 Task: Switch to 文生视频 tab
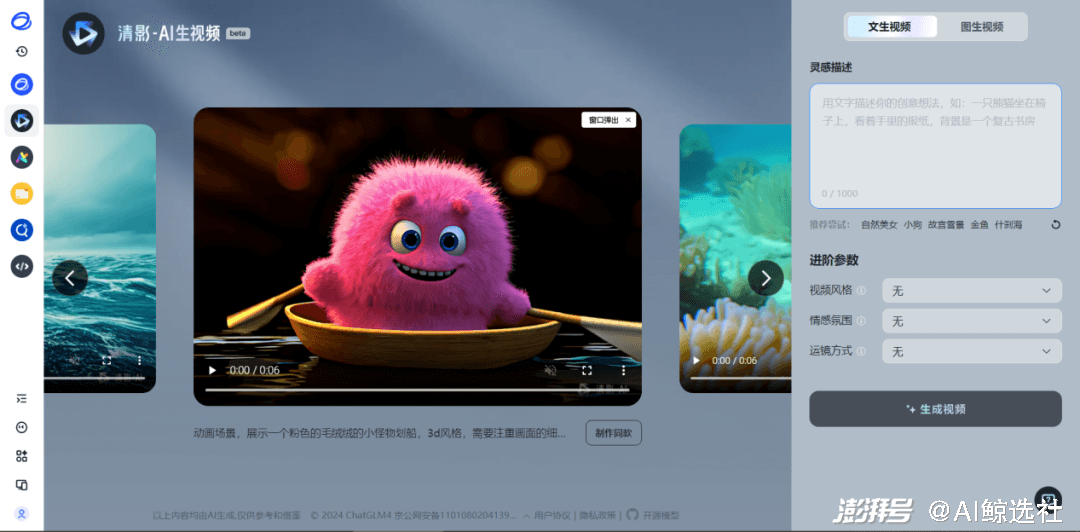pos(891,27)
